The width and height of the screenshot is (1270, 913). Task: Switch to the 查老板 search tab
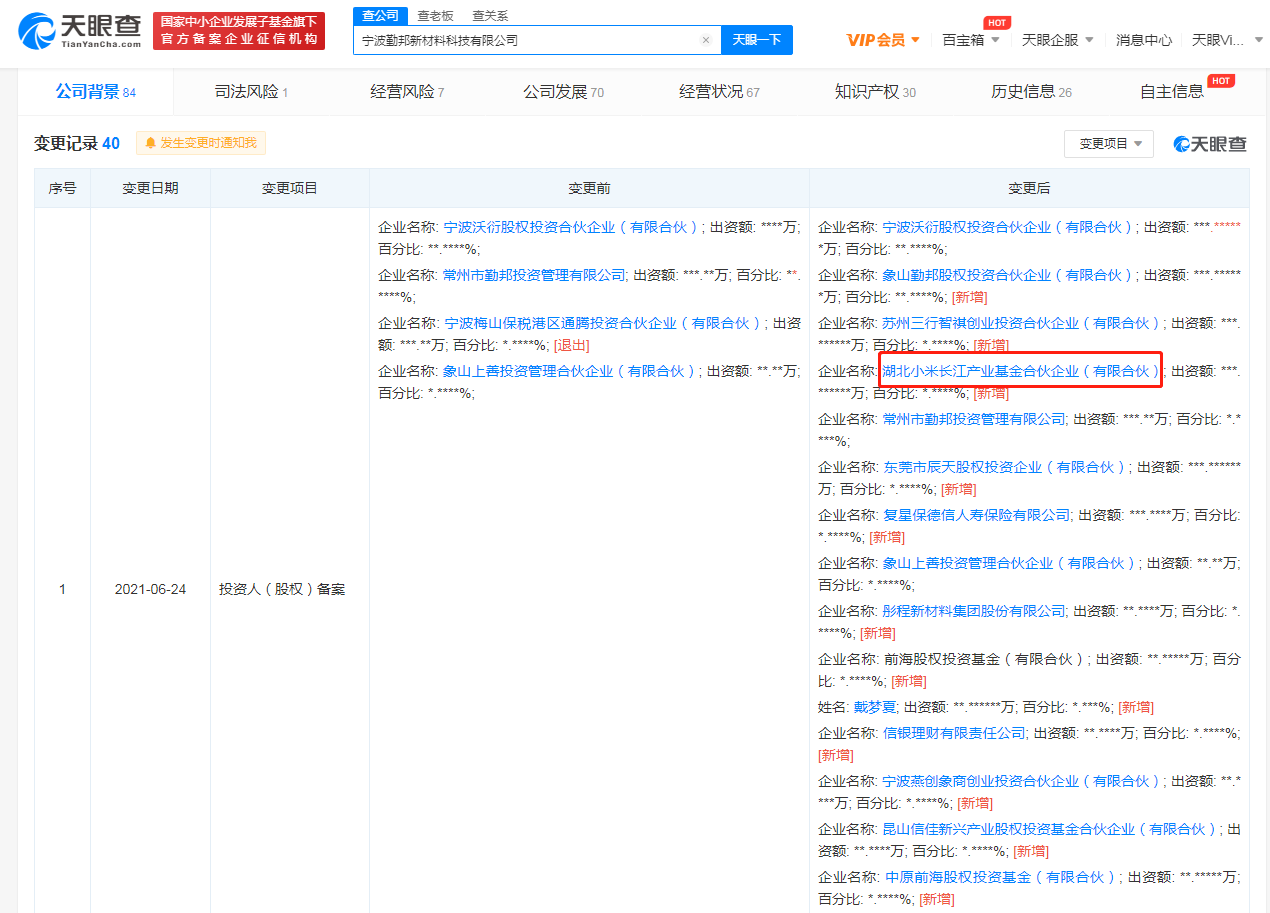[x=435, y=15]
